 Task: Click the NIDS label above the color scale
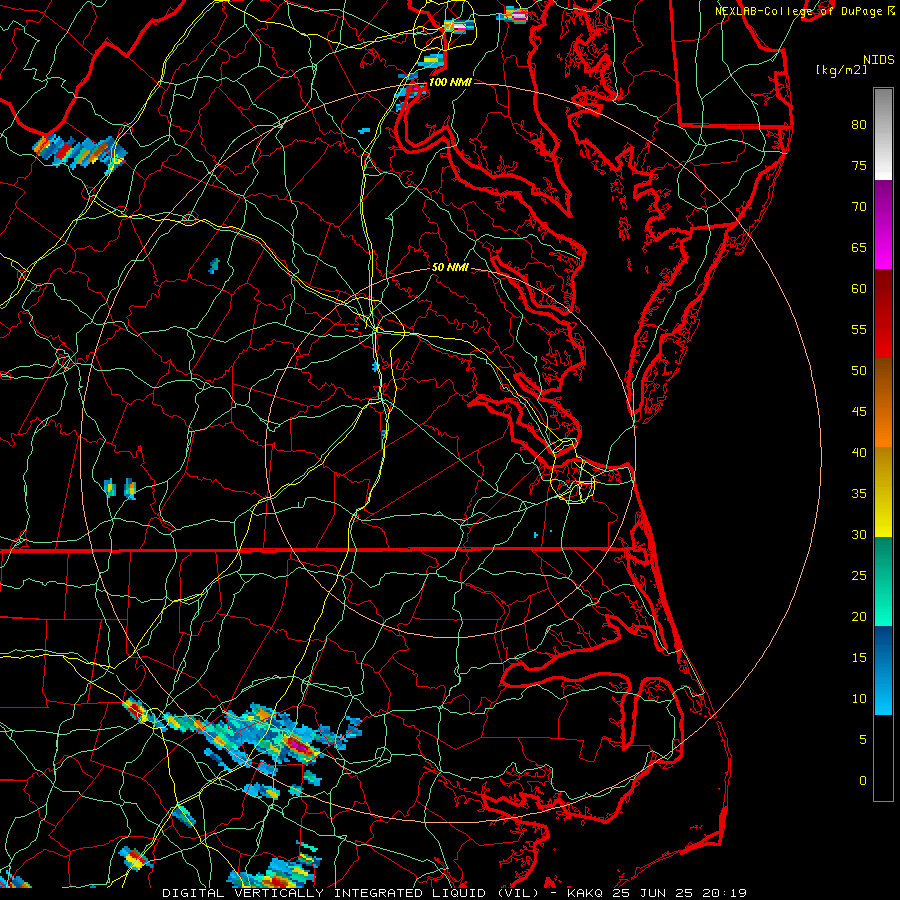click(x=879, y=60)
